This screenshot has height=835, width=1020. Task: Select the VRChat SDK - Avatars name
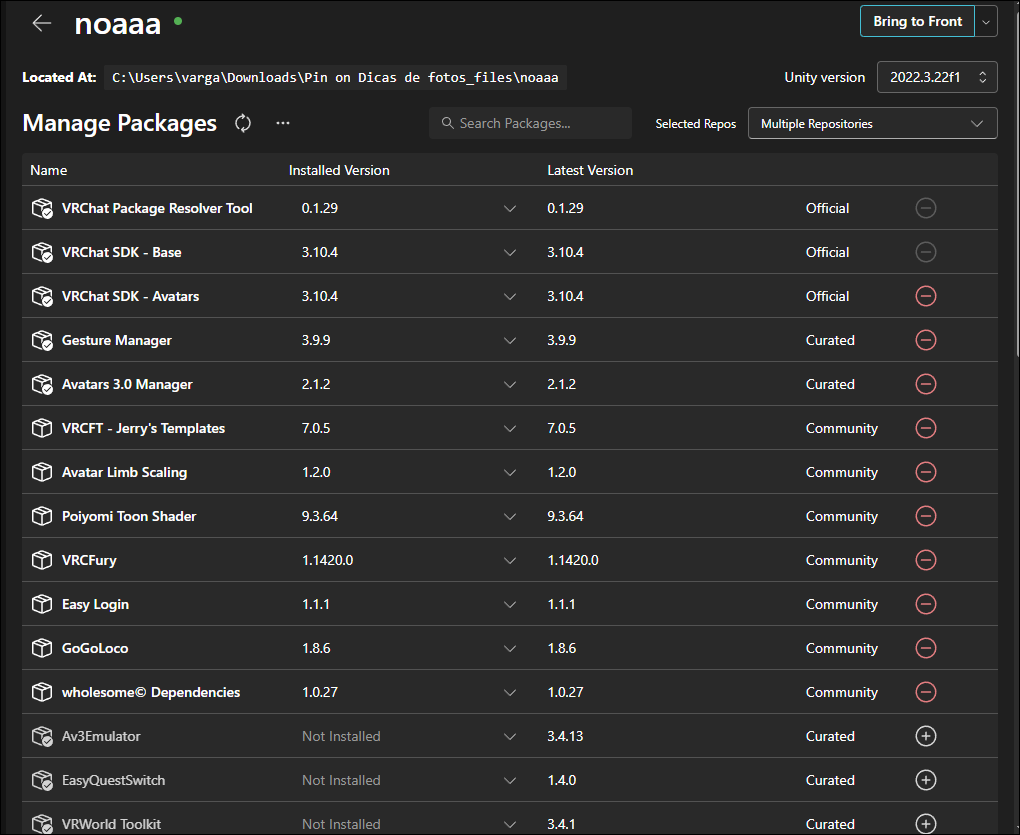point(130,296)
